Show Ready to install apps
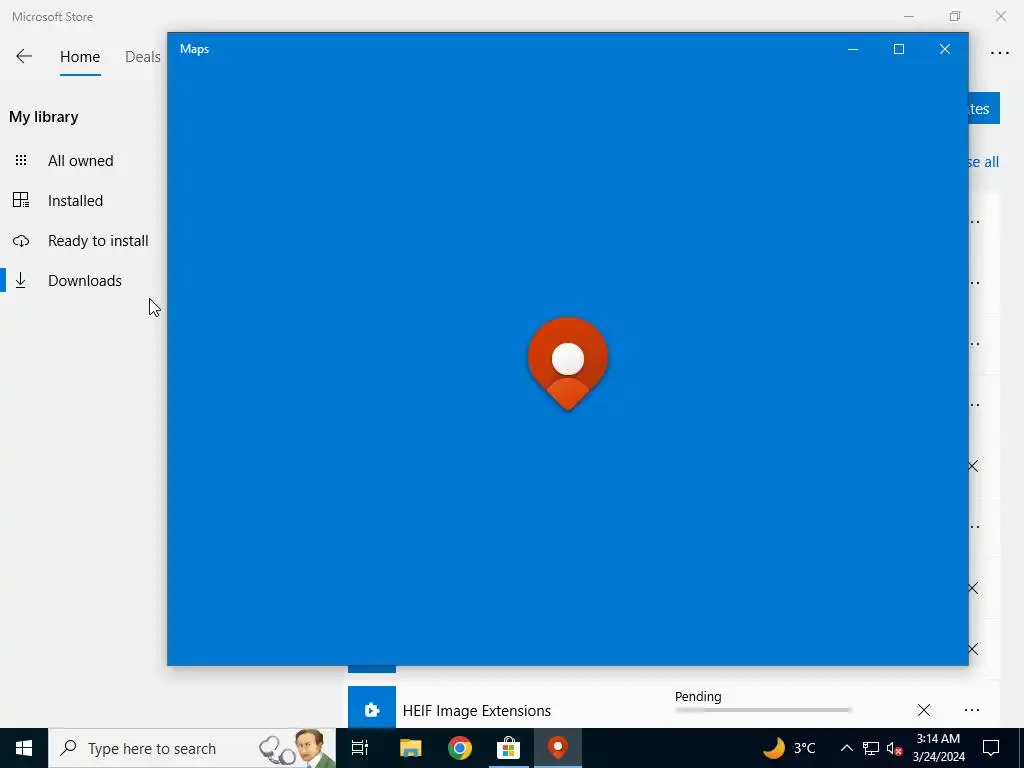Image resolution: width=1024 pixels, height=768 pixels. tap(98, 241)
